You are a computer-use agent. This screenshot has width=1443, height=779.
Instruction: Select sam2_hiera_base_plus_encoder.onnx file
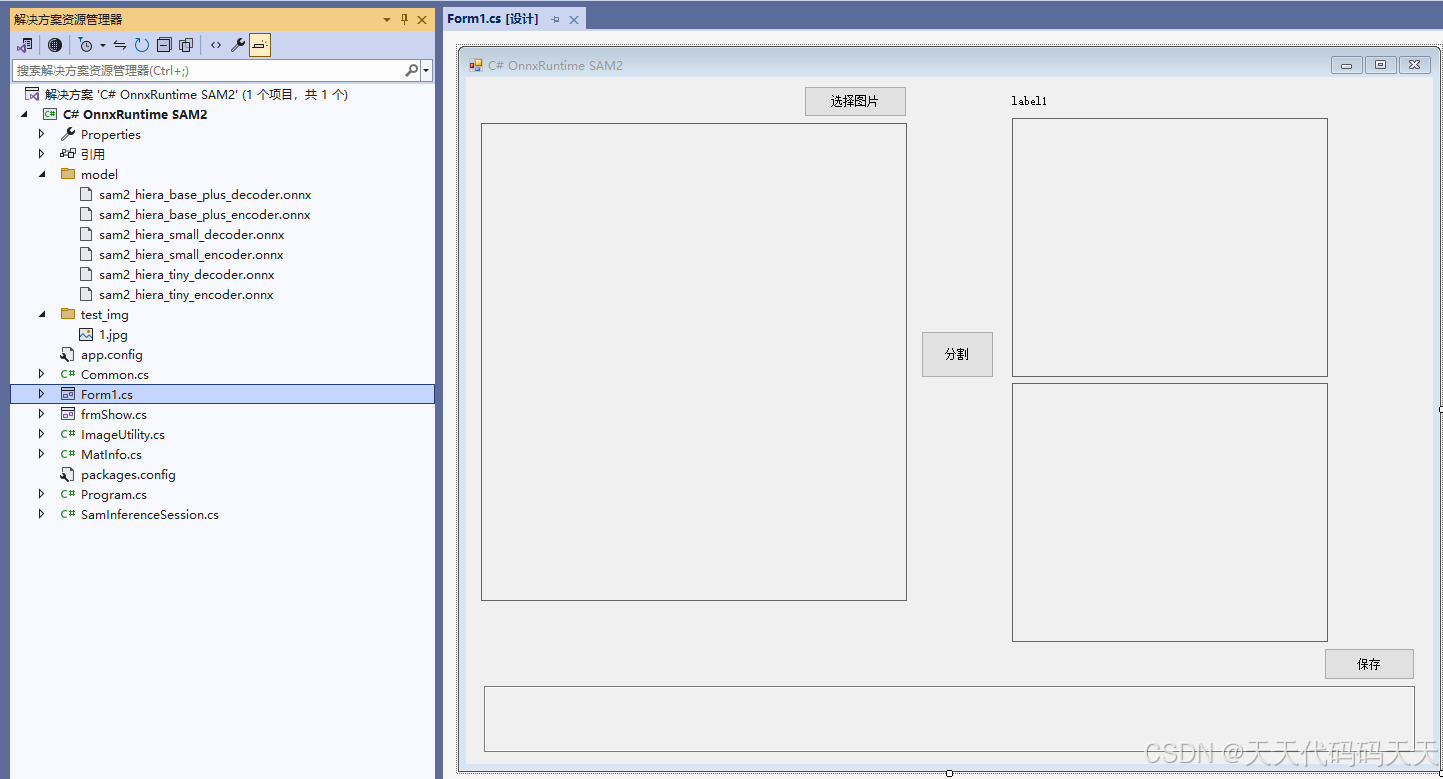click(x=205, y=215)
